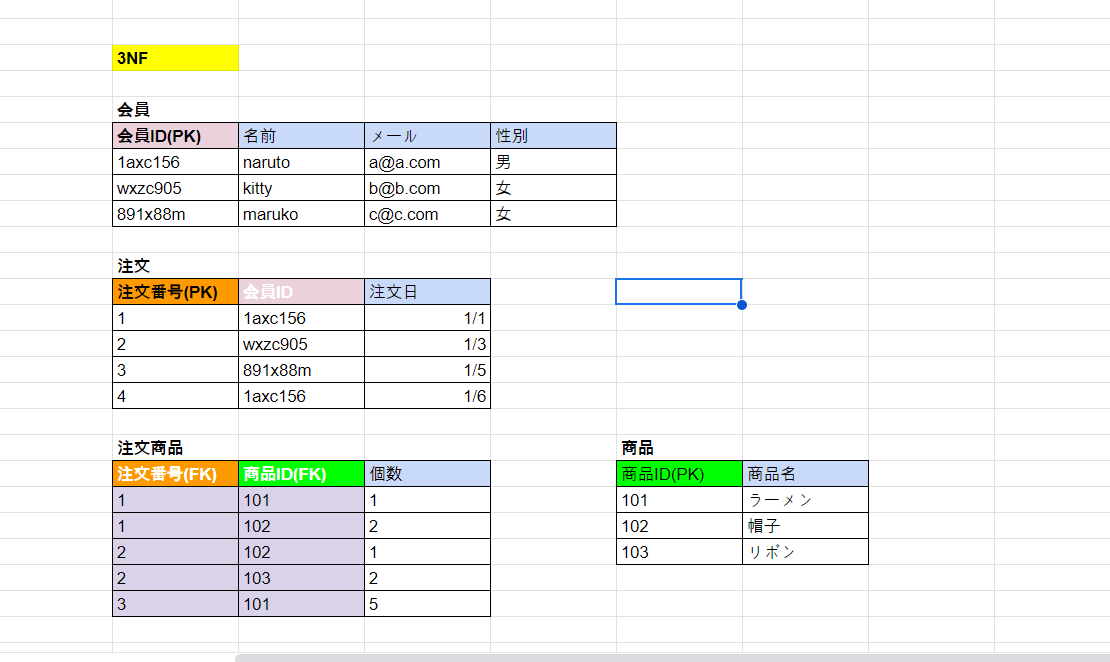Screen dimensions: 1110x662
Task: Click 1axc156 in the 1/1 order row
Action: pos(302,318)
